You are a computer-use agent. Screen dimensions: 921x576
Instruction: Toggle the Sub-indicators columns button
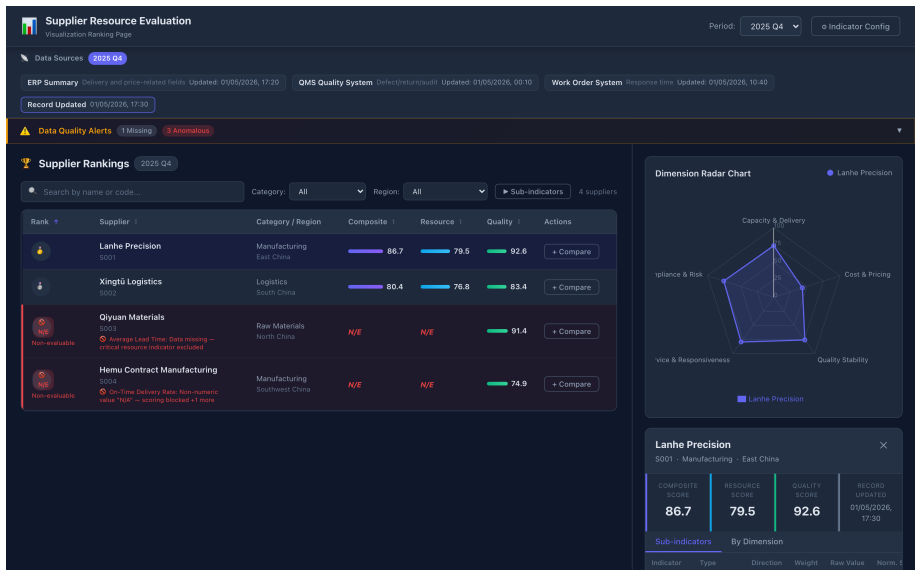click(533, 191)
